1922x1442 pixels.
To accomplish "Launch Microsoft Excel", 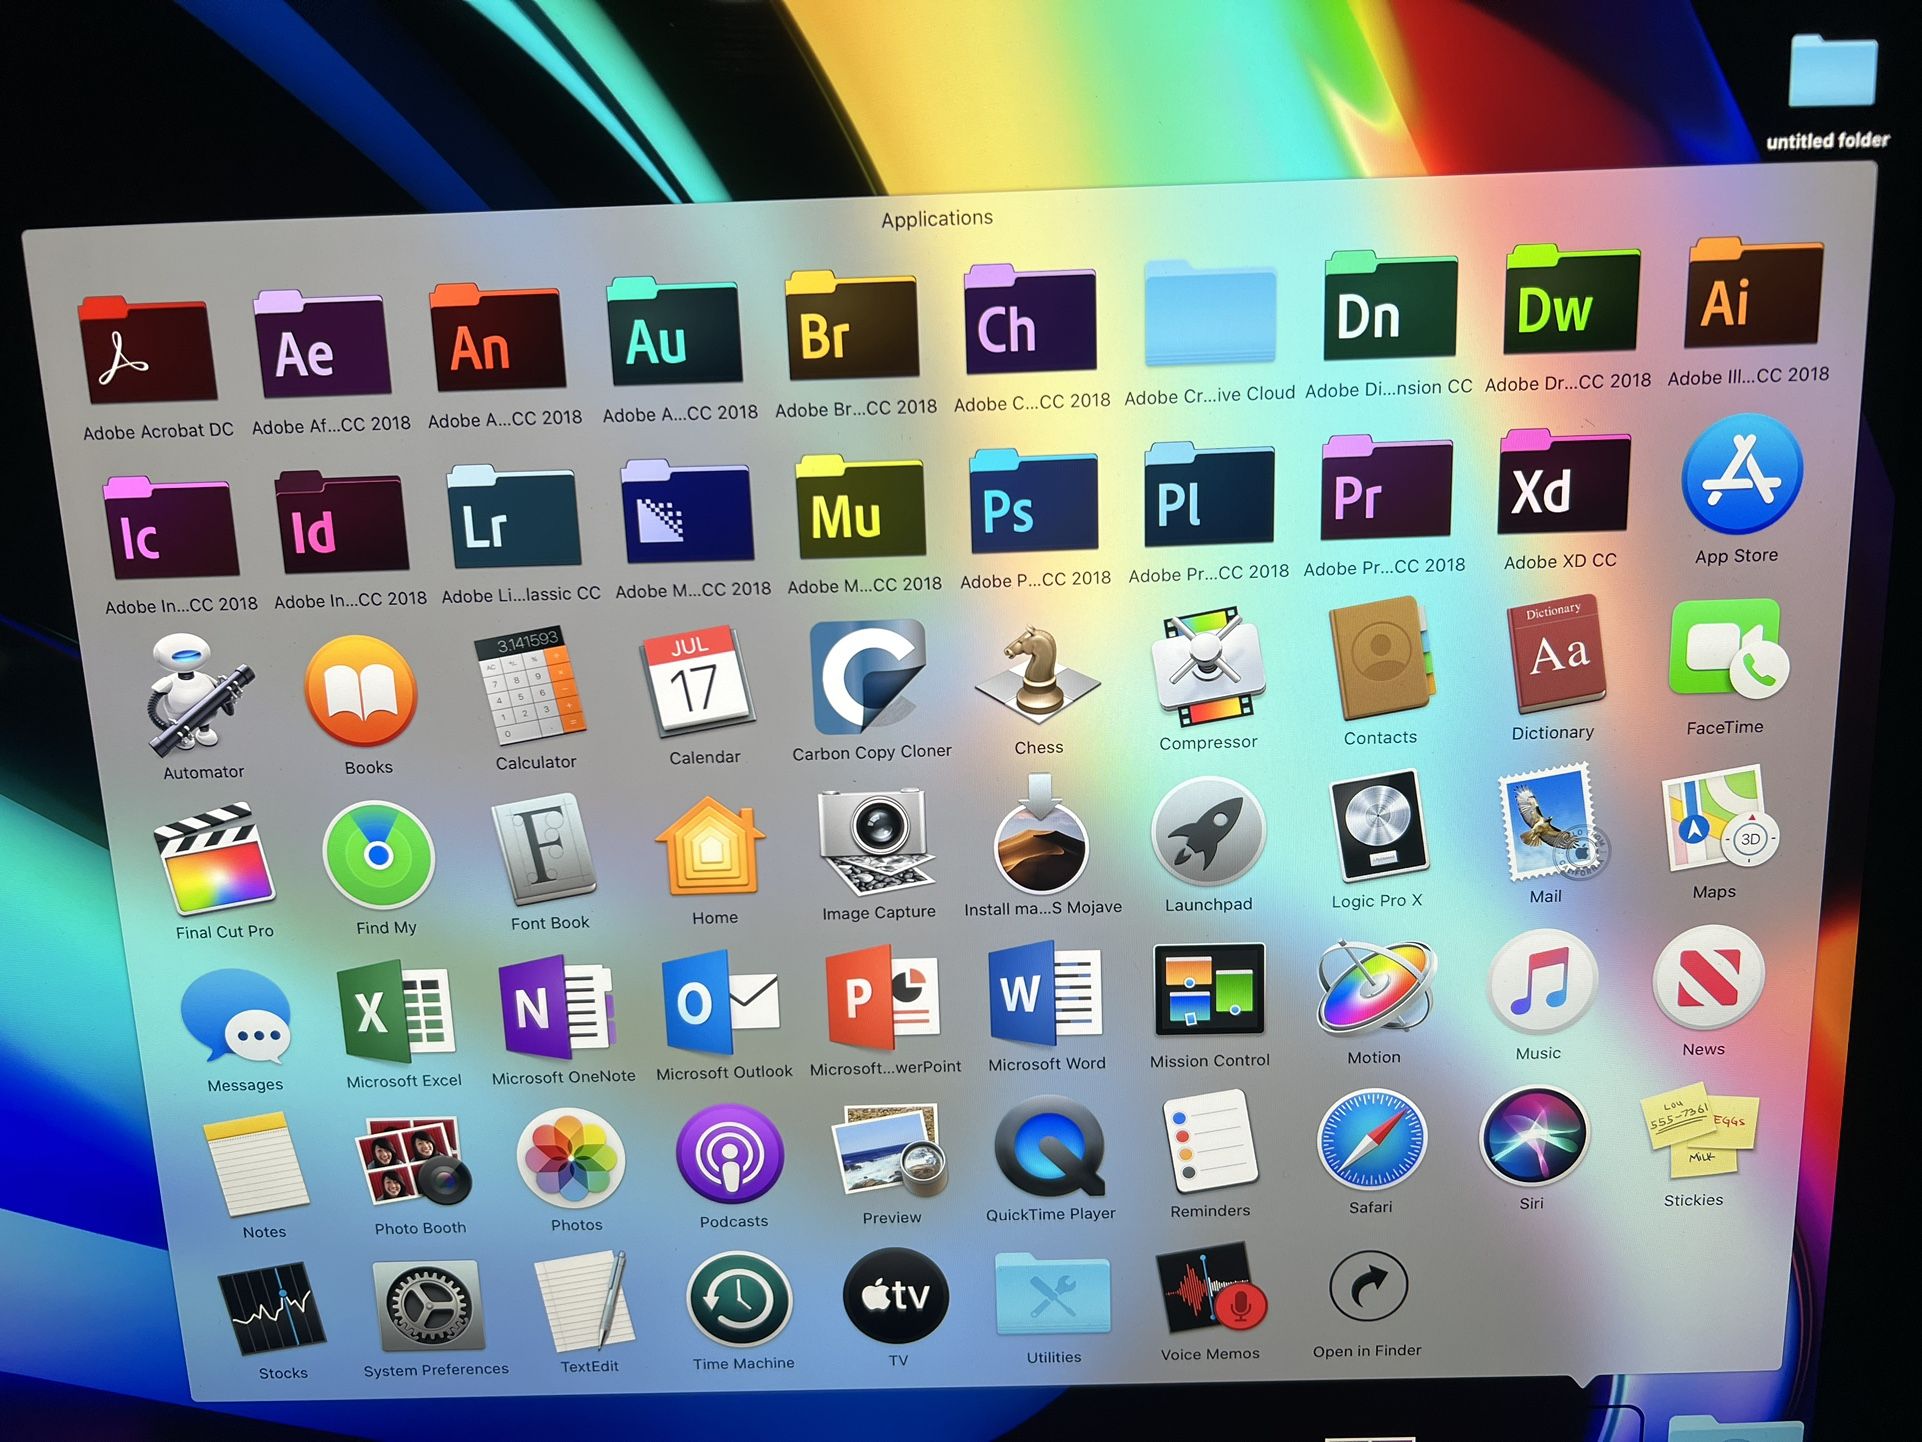I will 398,1011.
